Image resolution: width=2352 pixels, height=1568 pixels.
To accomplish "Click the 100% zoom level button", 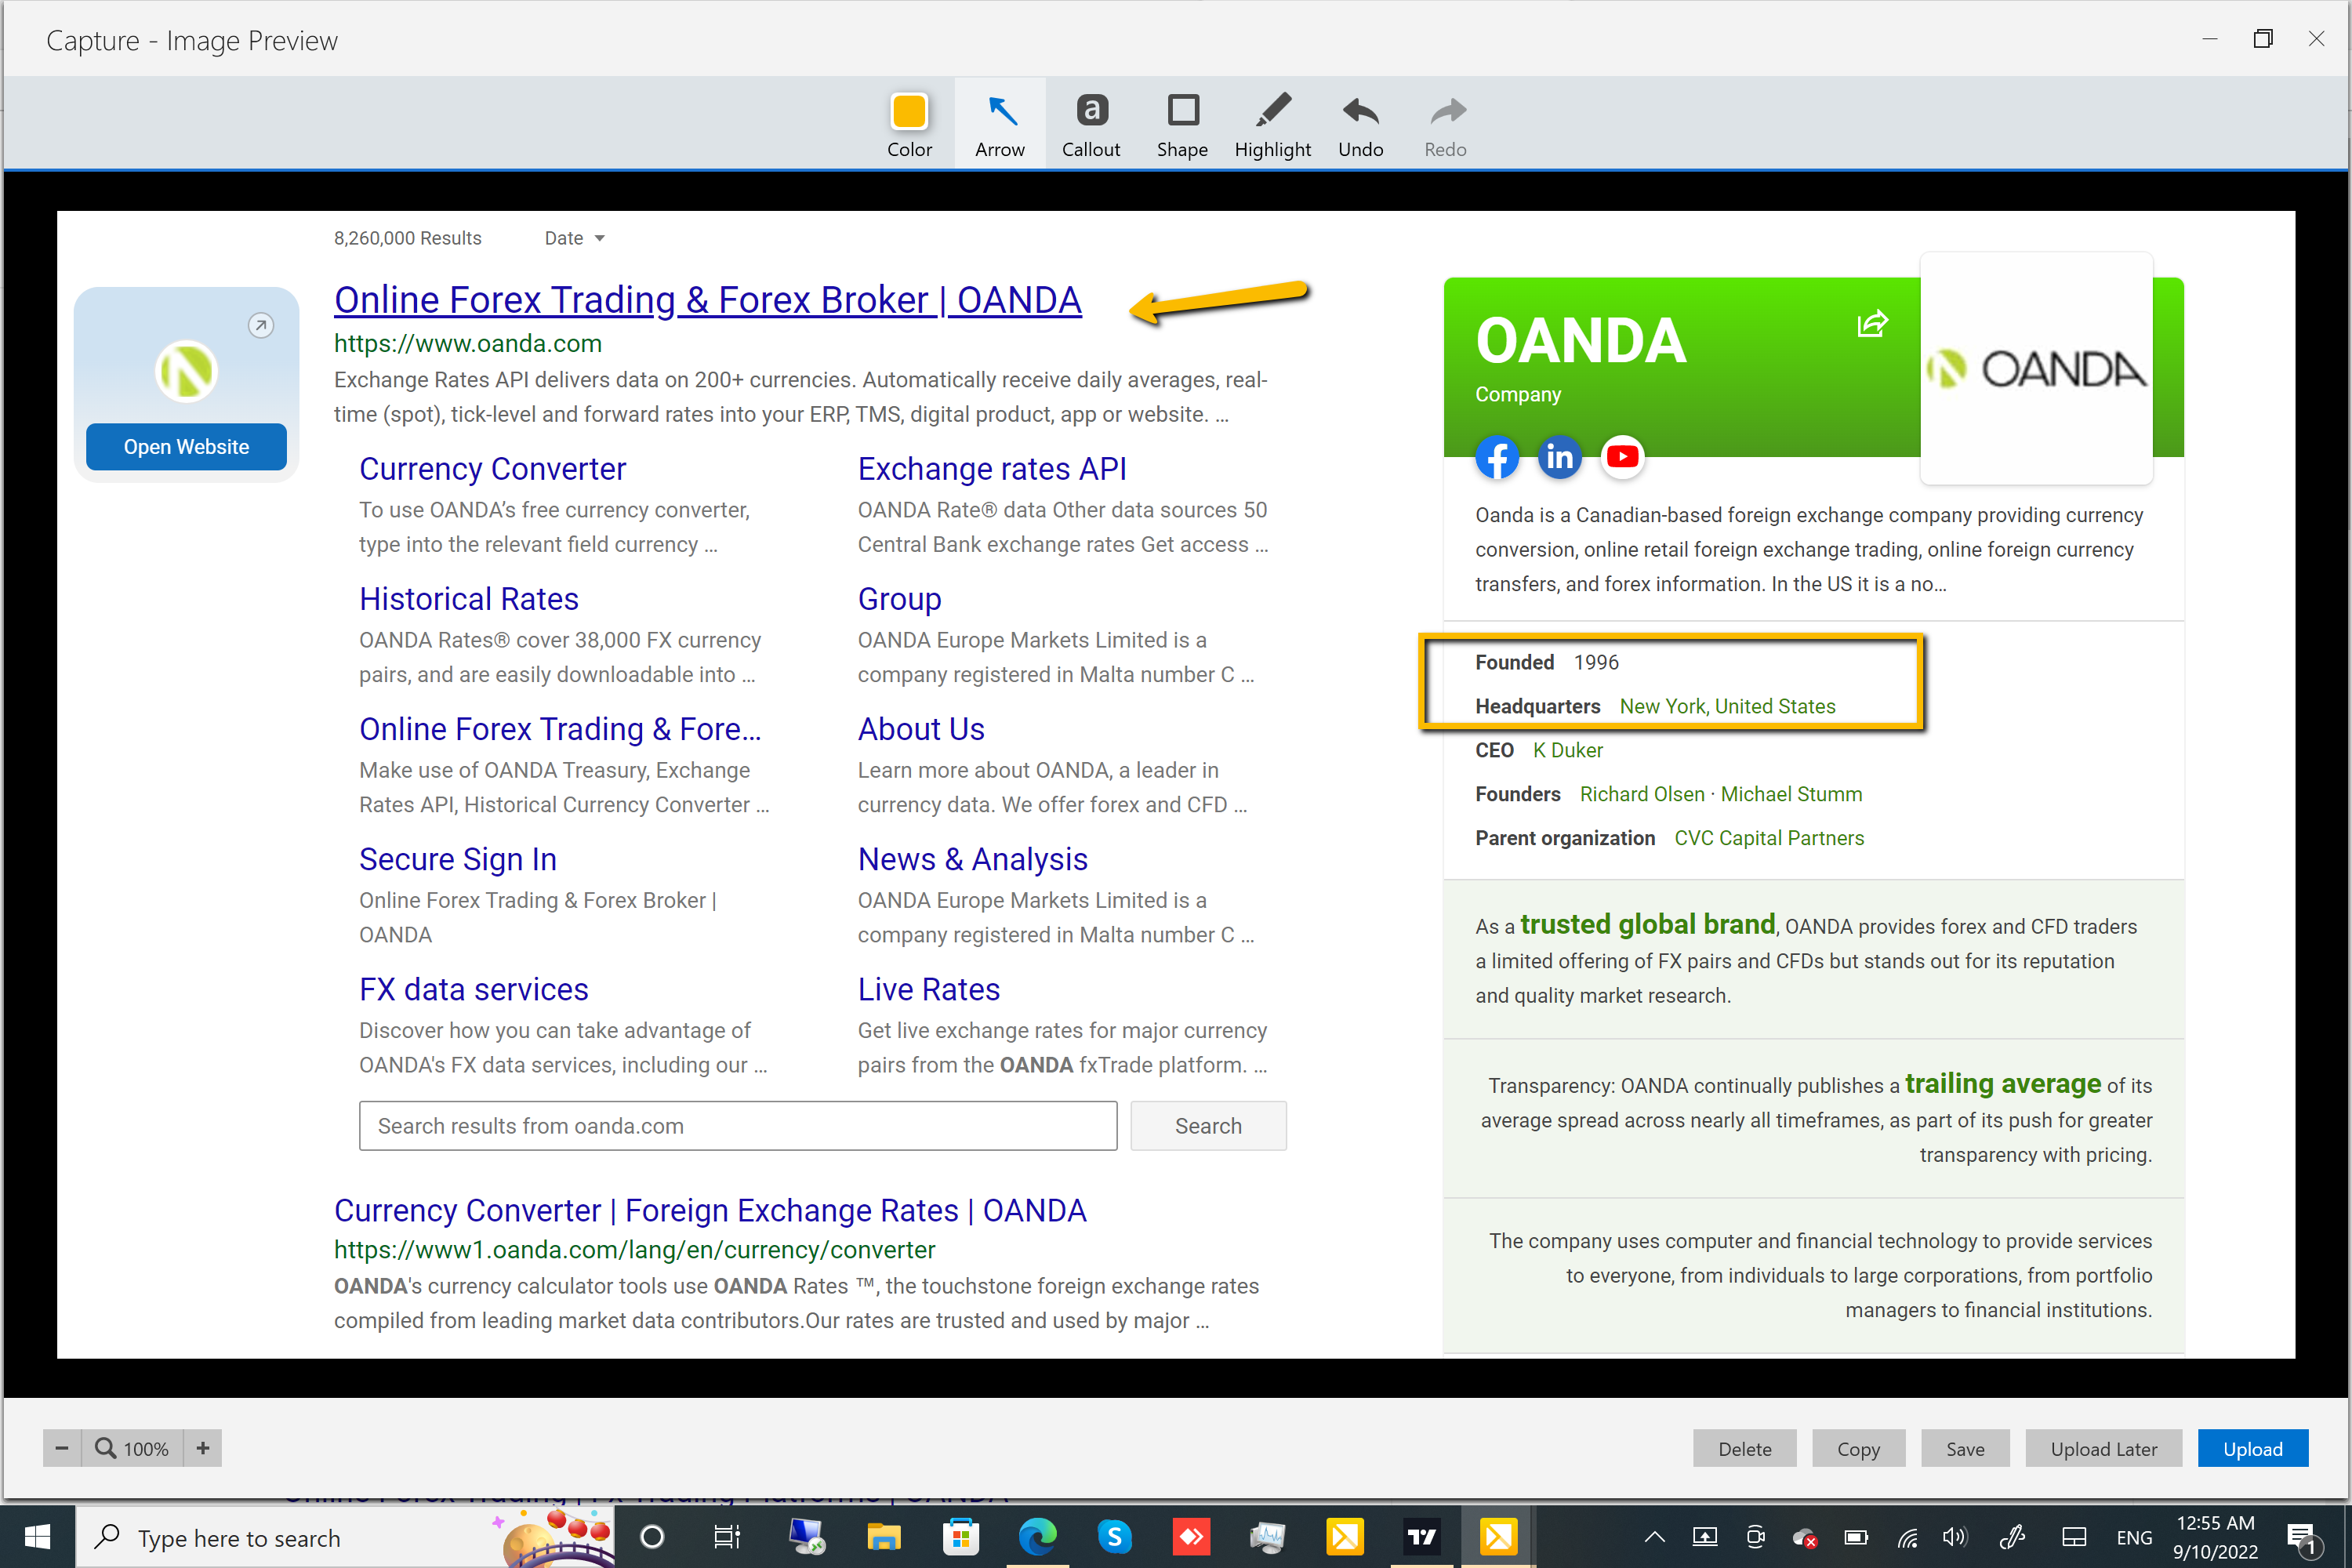I will tap(132, 1448).
